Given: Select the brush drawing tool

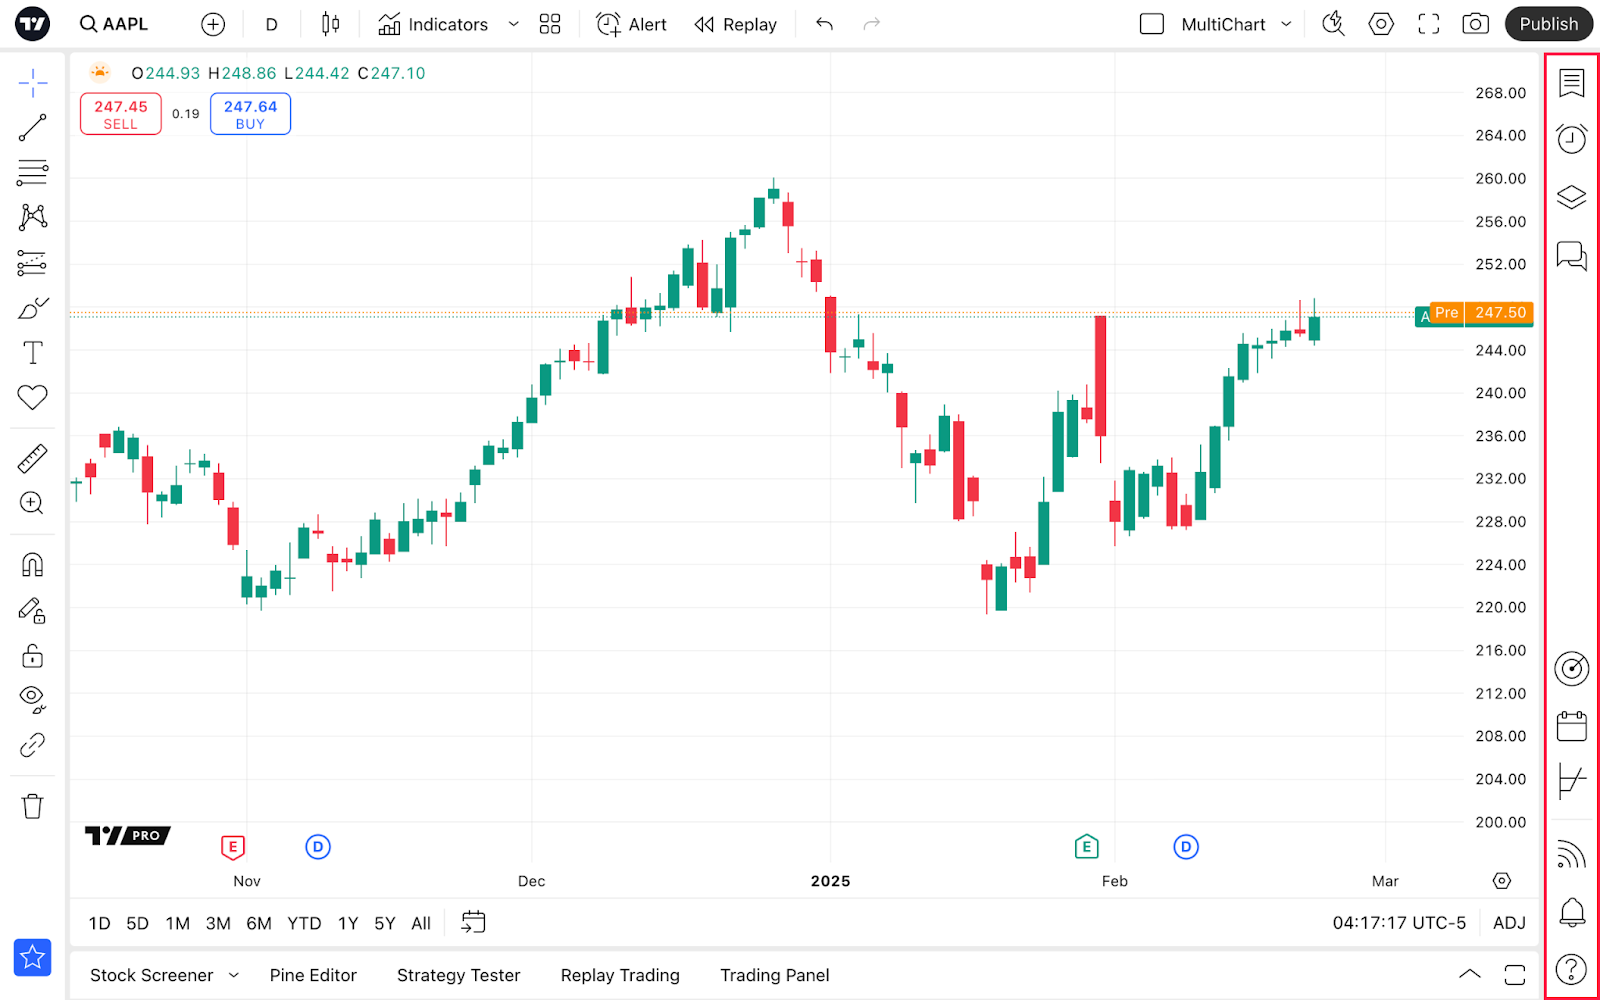Looking at the screenshot, I should tap(32, 308).
